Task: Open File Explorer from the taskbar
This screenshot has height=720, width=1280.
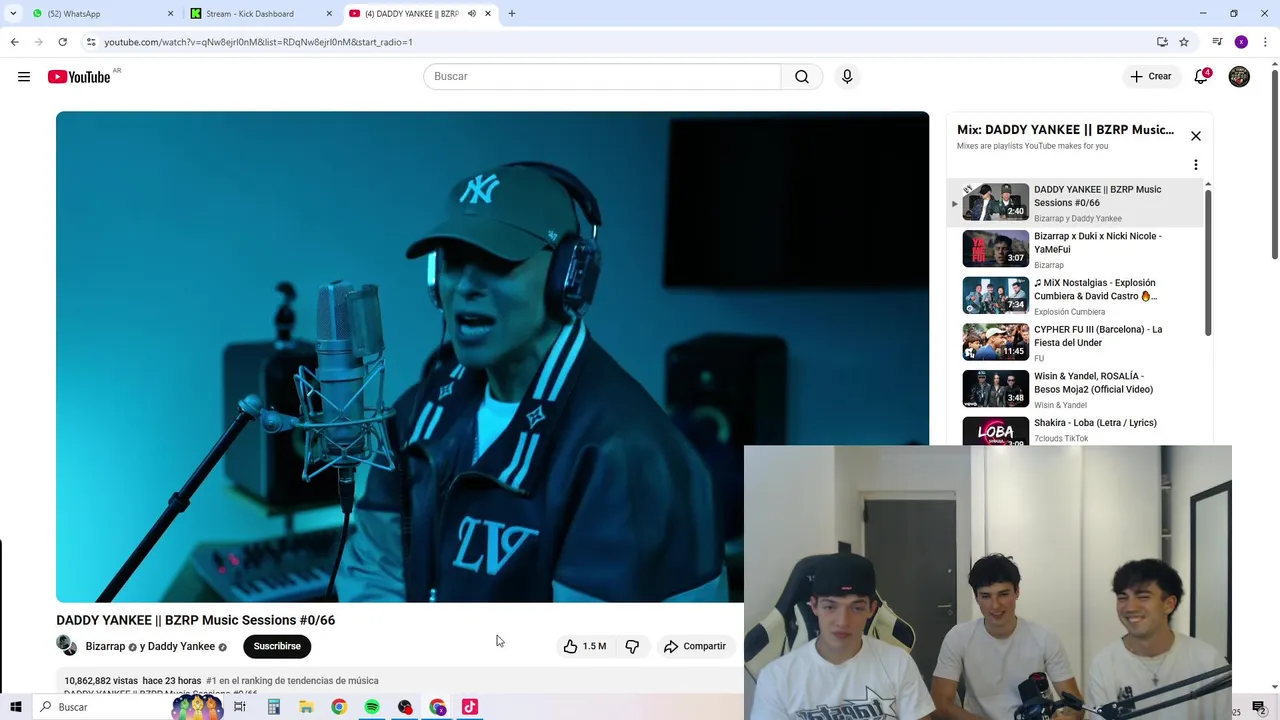Action: [x=306, y=707]
